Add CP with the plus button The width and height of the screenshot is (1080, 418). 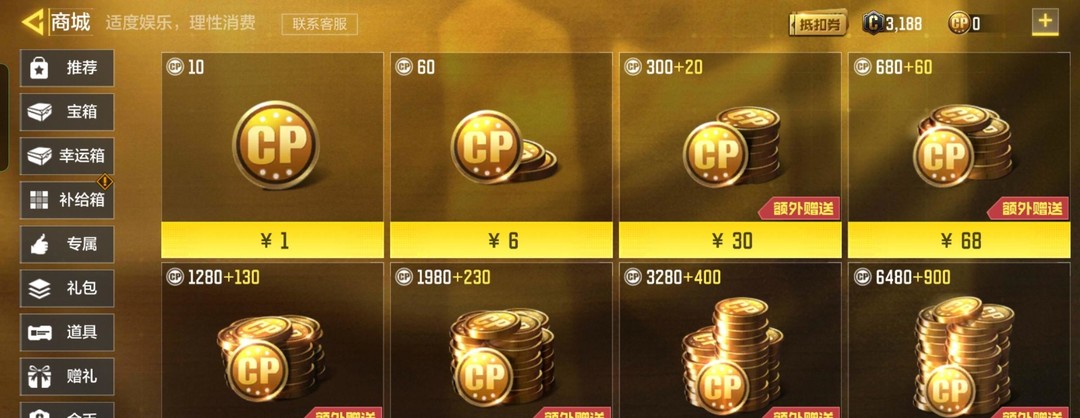click(1045, 22)
